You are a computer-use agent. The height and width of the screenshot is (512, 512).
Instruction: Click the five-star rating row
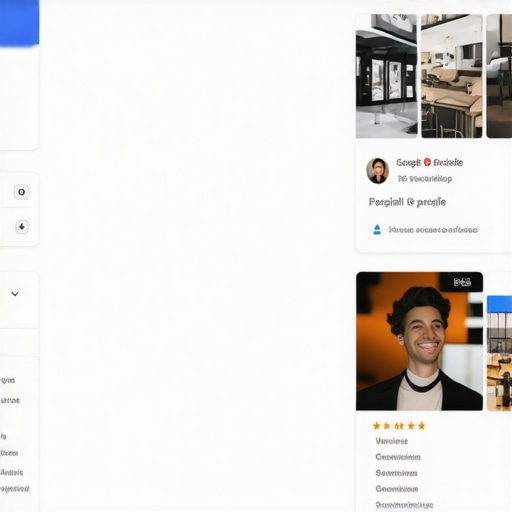click(399, 426)
